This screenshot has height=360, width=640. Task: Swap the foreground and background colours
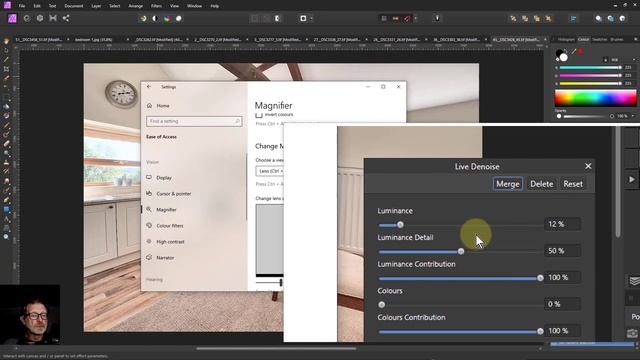[565, 50]
